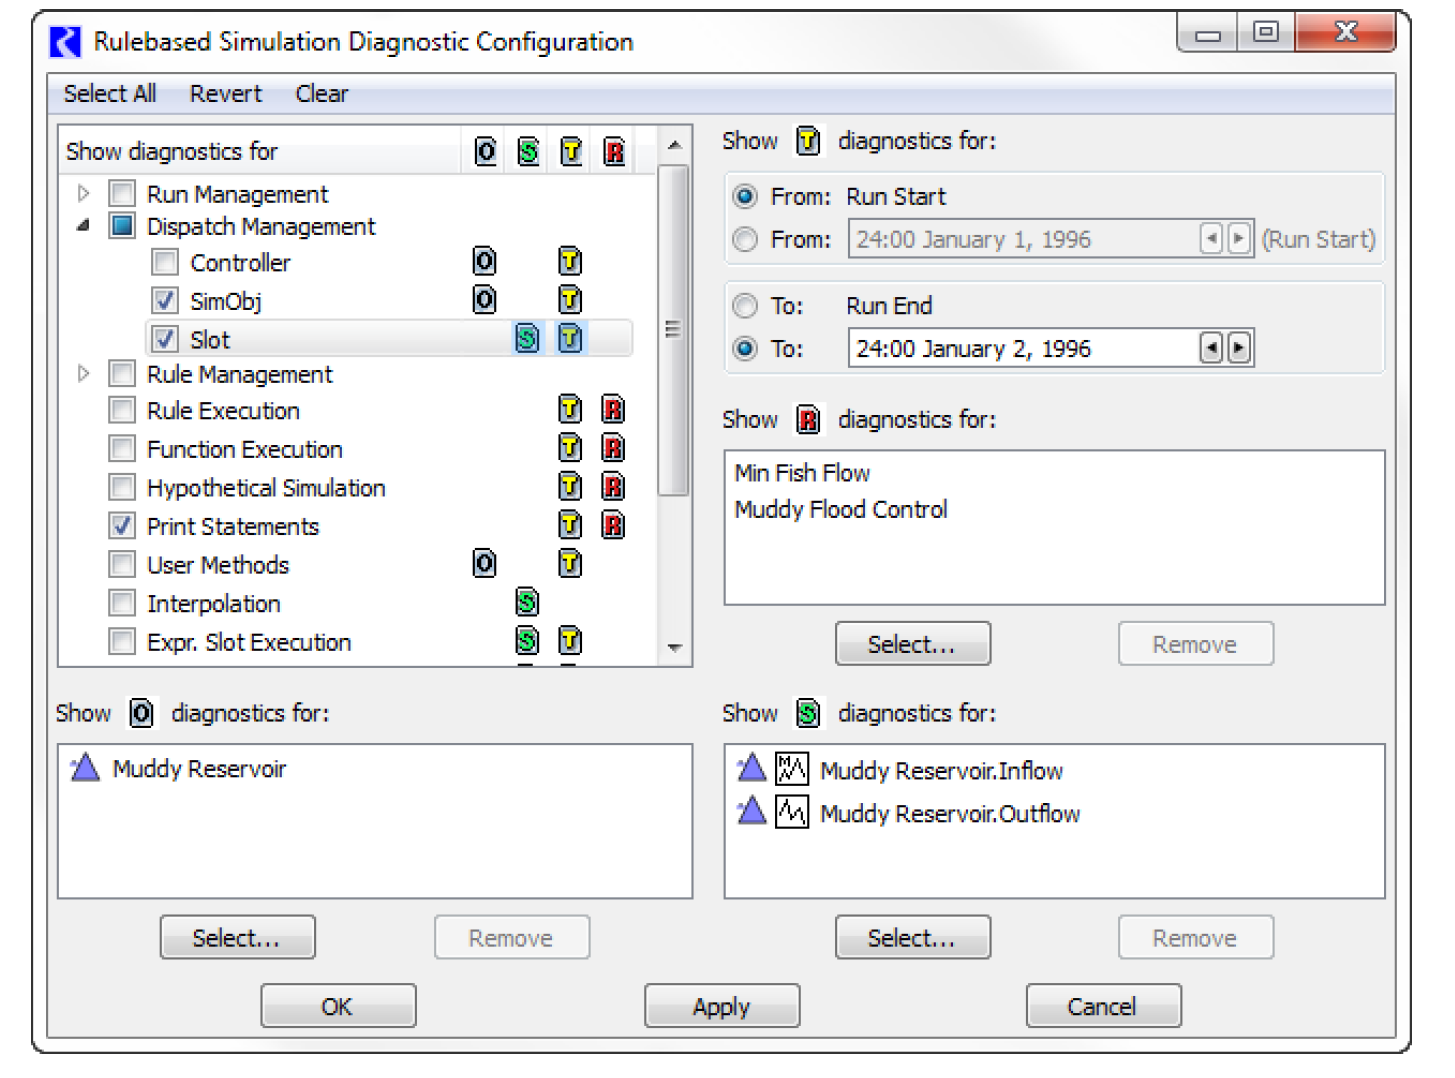Click the T icon in the Slot row
This screenshot has width=1455, height=1078.
click(x=569, y=339)
